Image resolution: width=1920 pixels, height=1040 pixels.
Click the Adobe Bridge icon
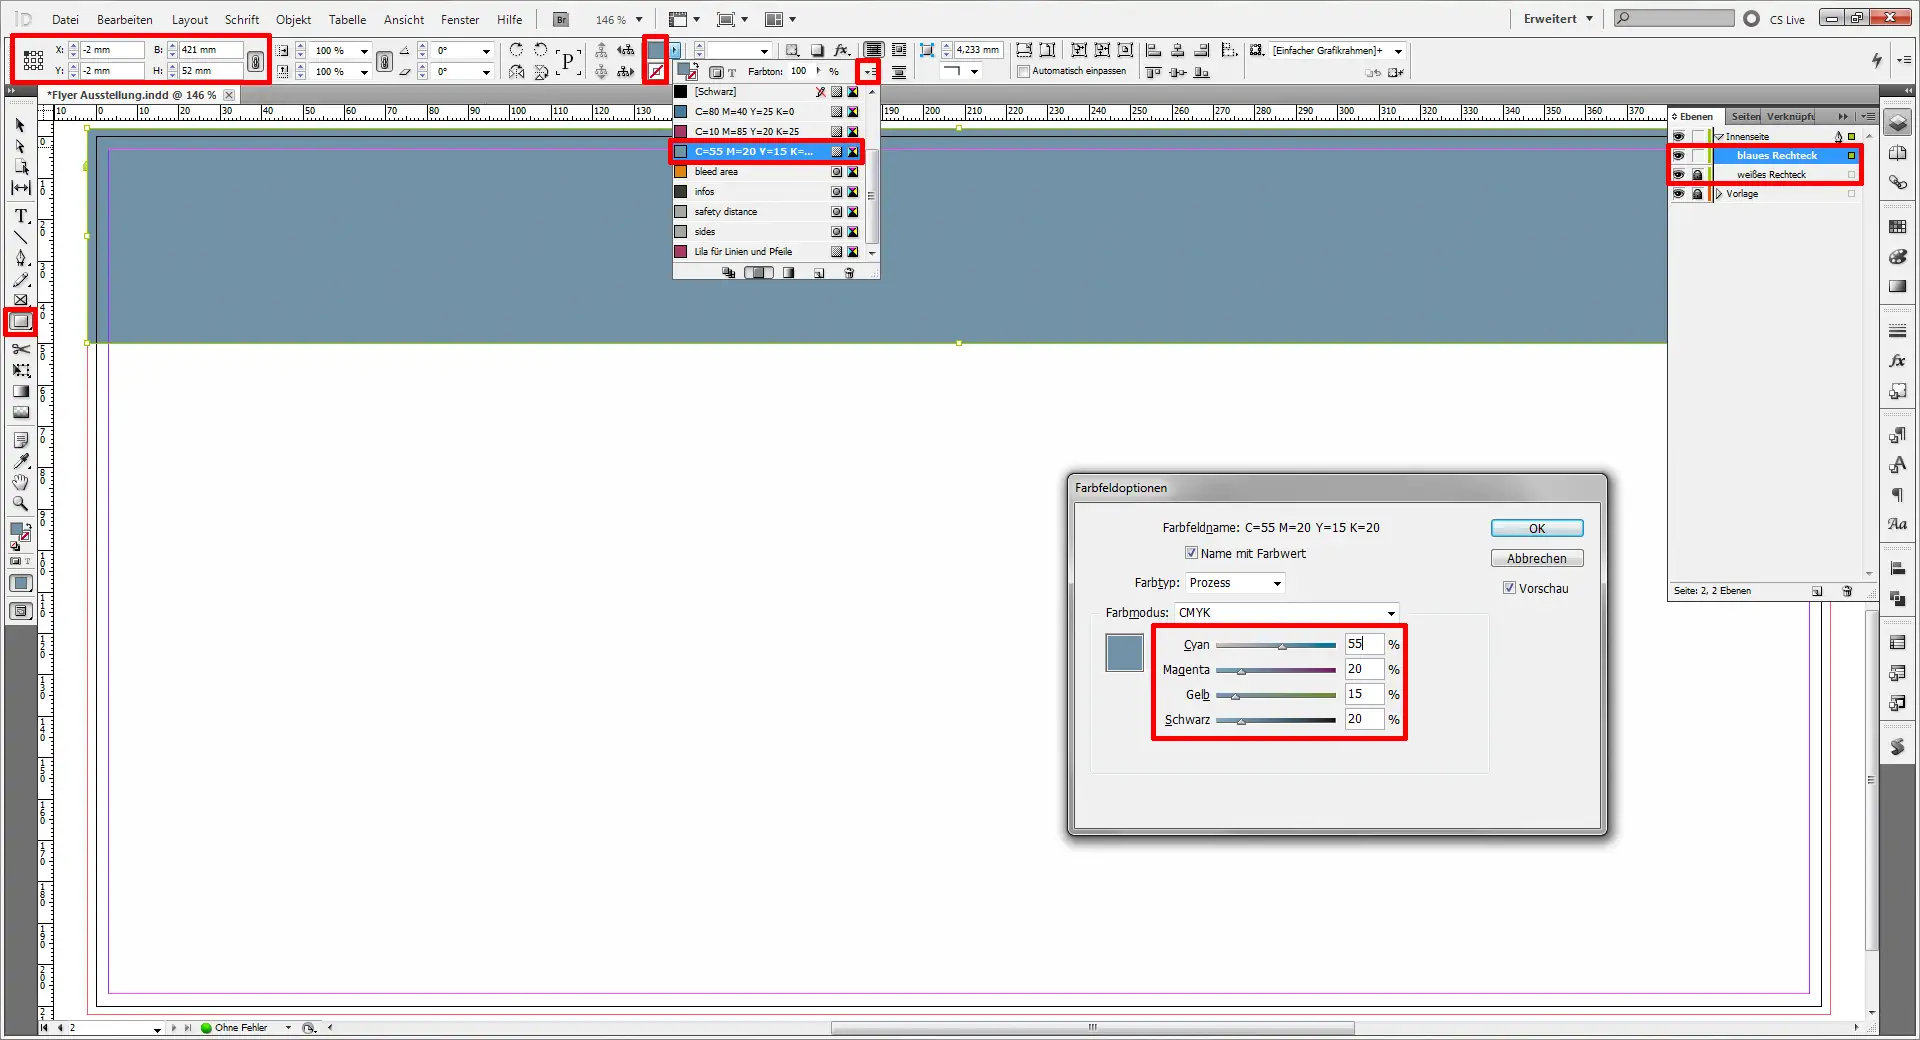point(561,20)
